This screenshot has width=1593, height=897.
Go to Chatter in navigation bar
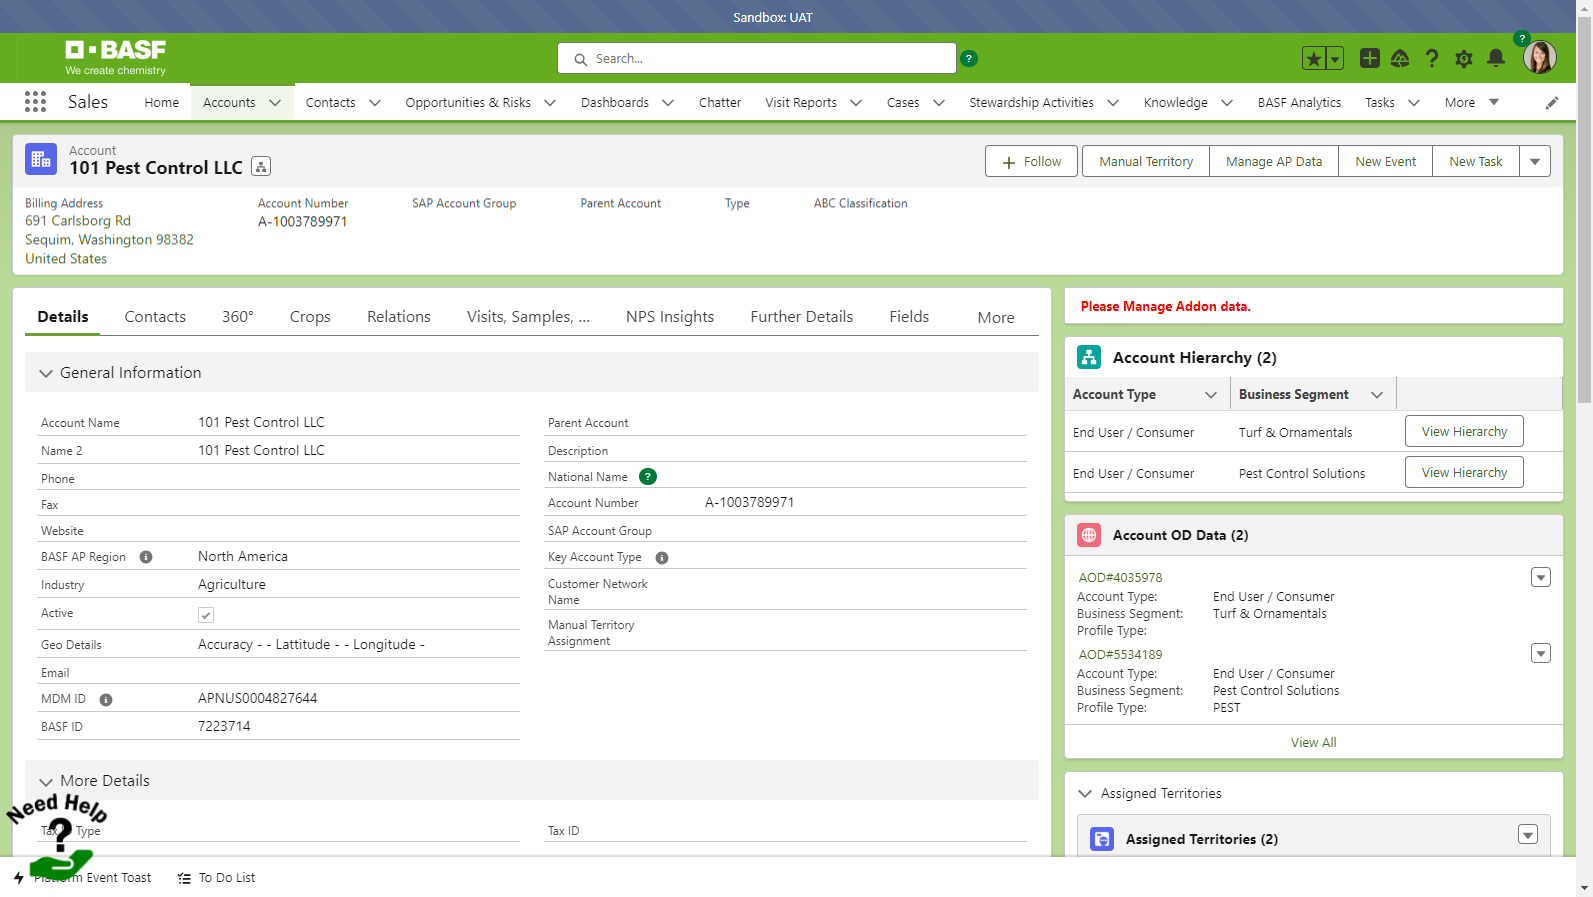coord(720,103)
